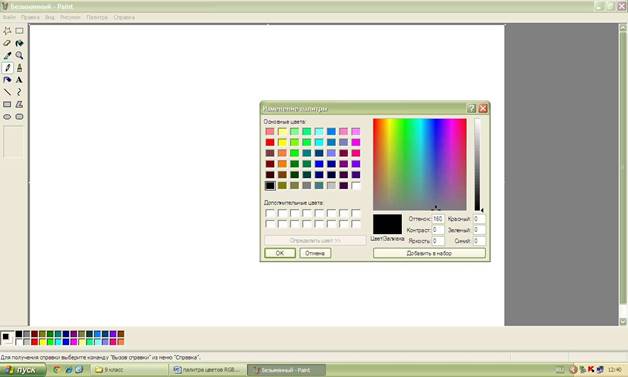The width and height of the screenshot is (628, 377).
Task: Click the Отмена button
Action: (315, 253)
